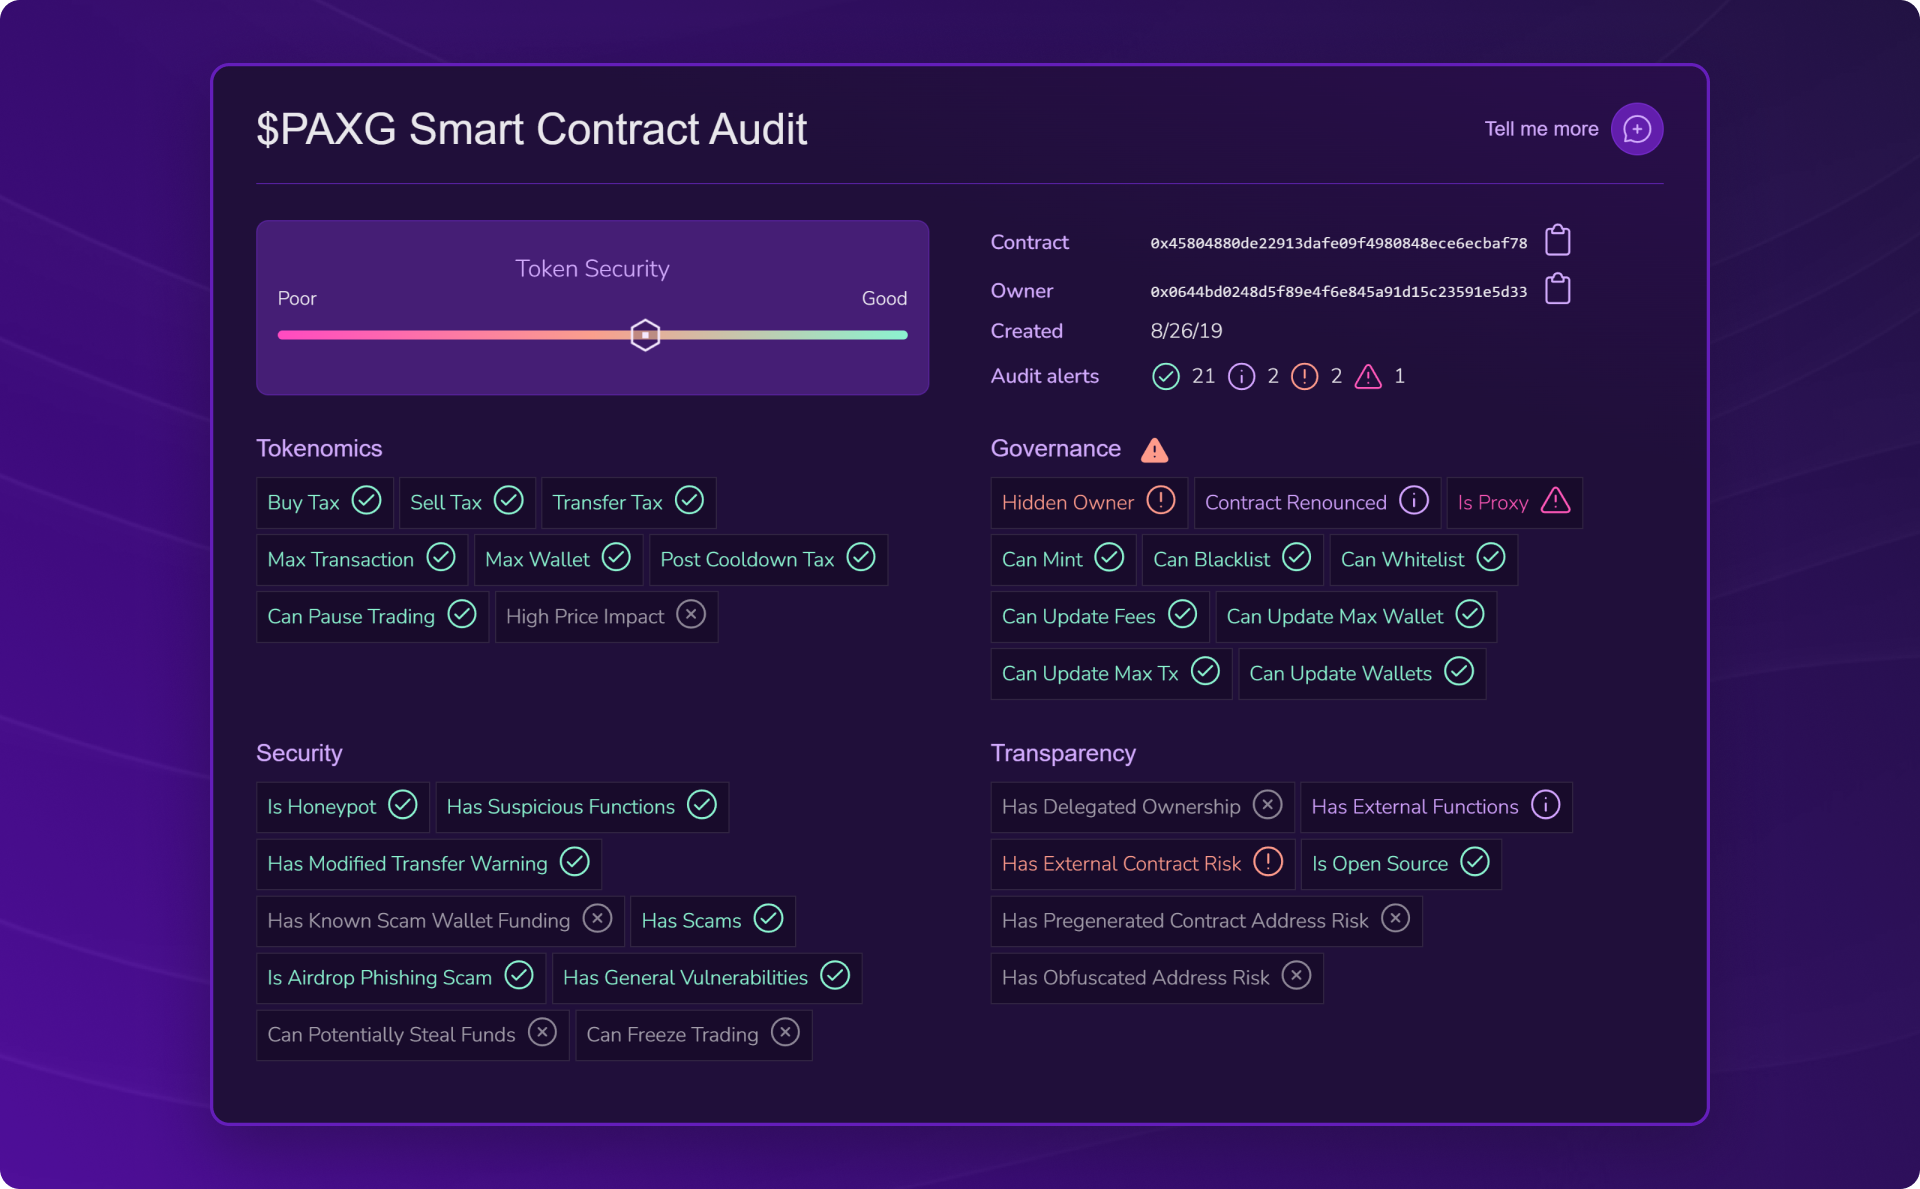This screenshot has width=1920, height=1189.
Task: Select the Can Pause Trading badge
Action: pos(371,616)
